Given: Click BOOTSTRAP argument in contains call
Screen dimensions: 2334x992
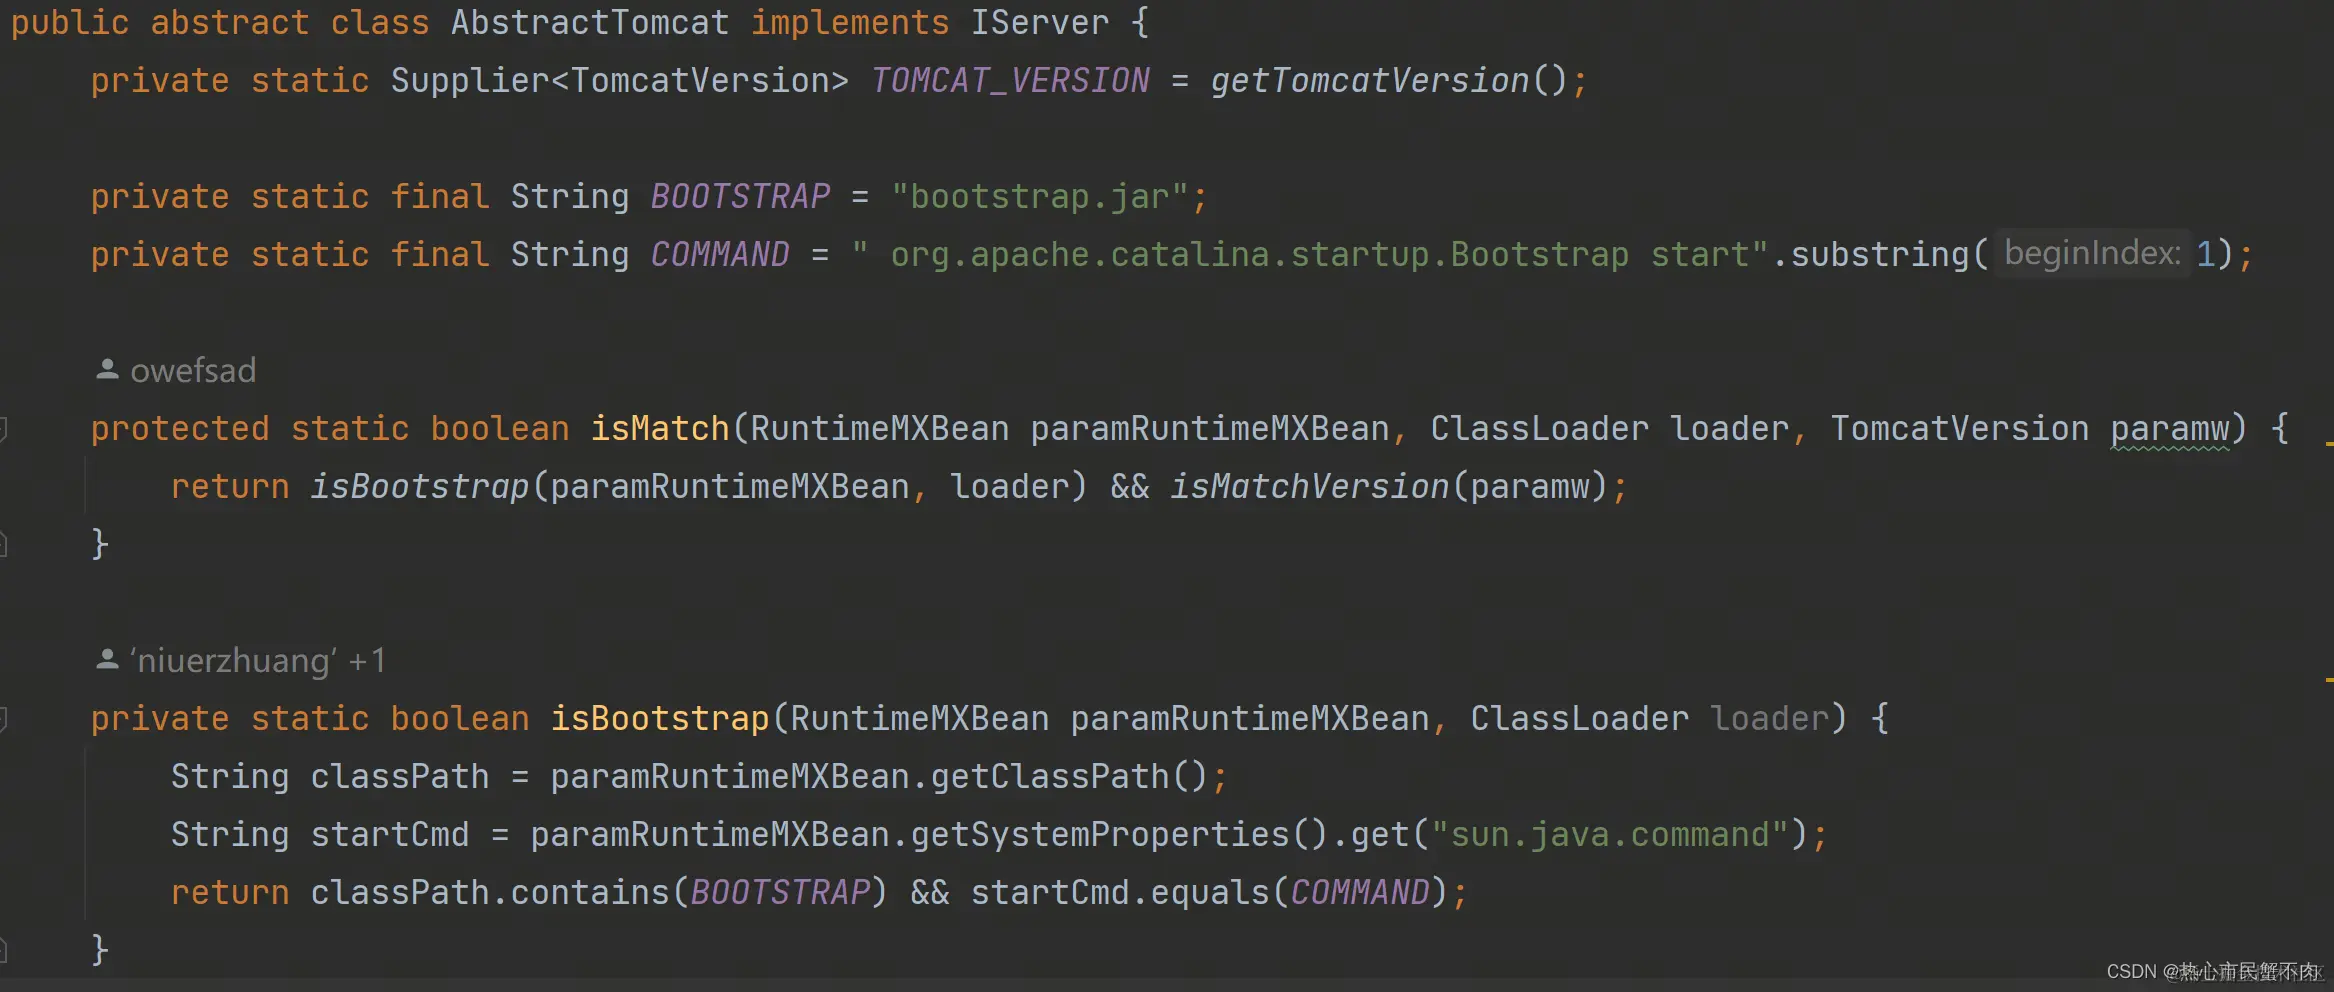Looking at the screenshot, I should [x=780, y=892].
